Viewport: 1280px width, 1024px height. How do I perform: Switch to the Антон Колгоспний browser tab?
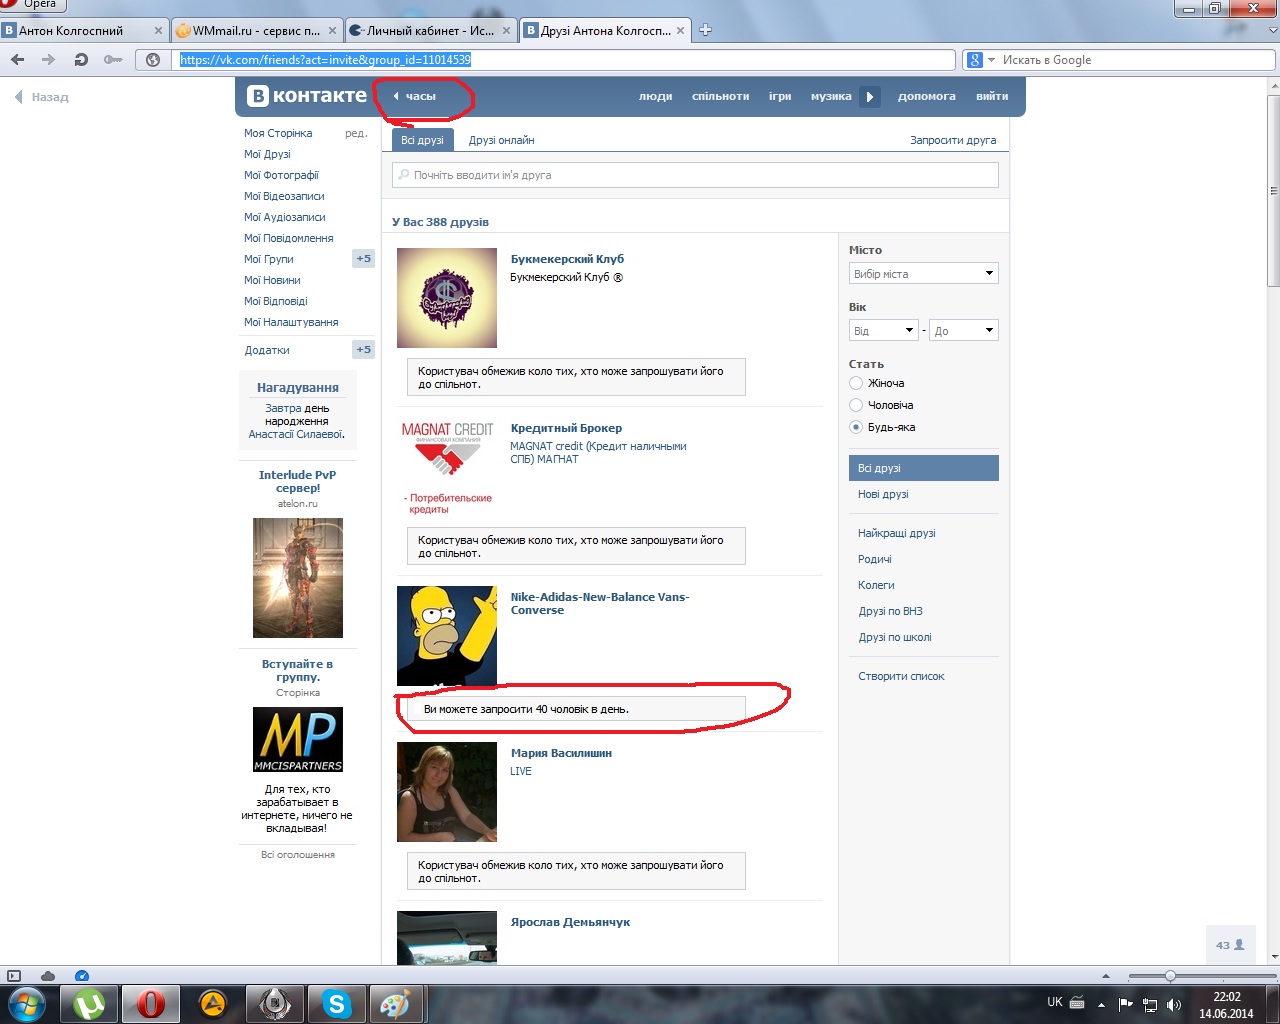tap(84, 30)
